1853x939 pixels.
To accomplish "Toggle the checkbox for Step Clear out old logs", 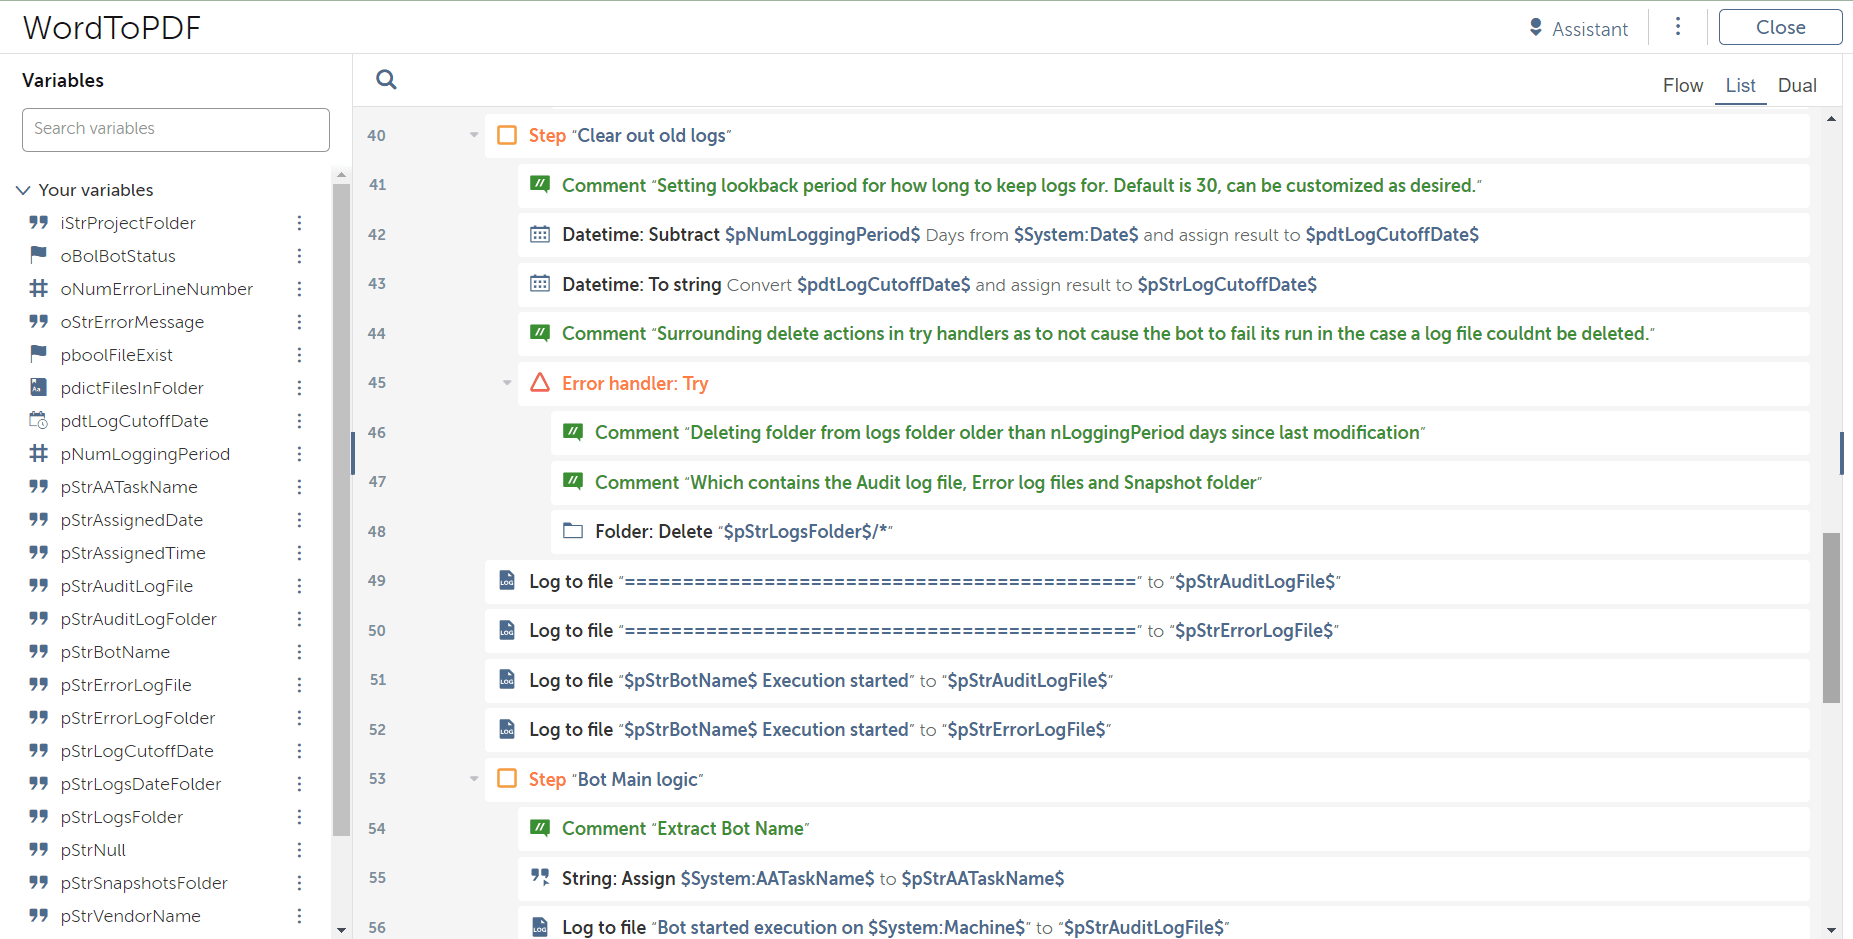I will [x=507, y=135].
